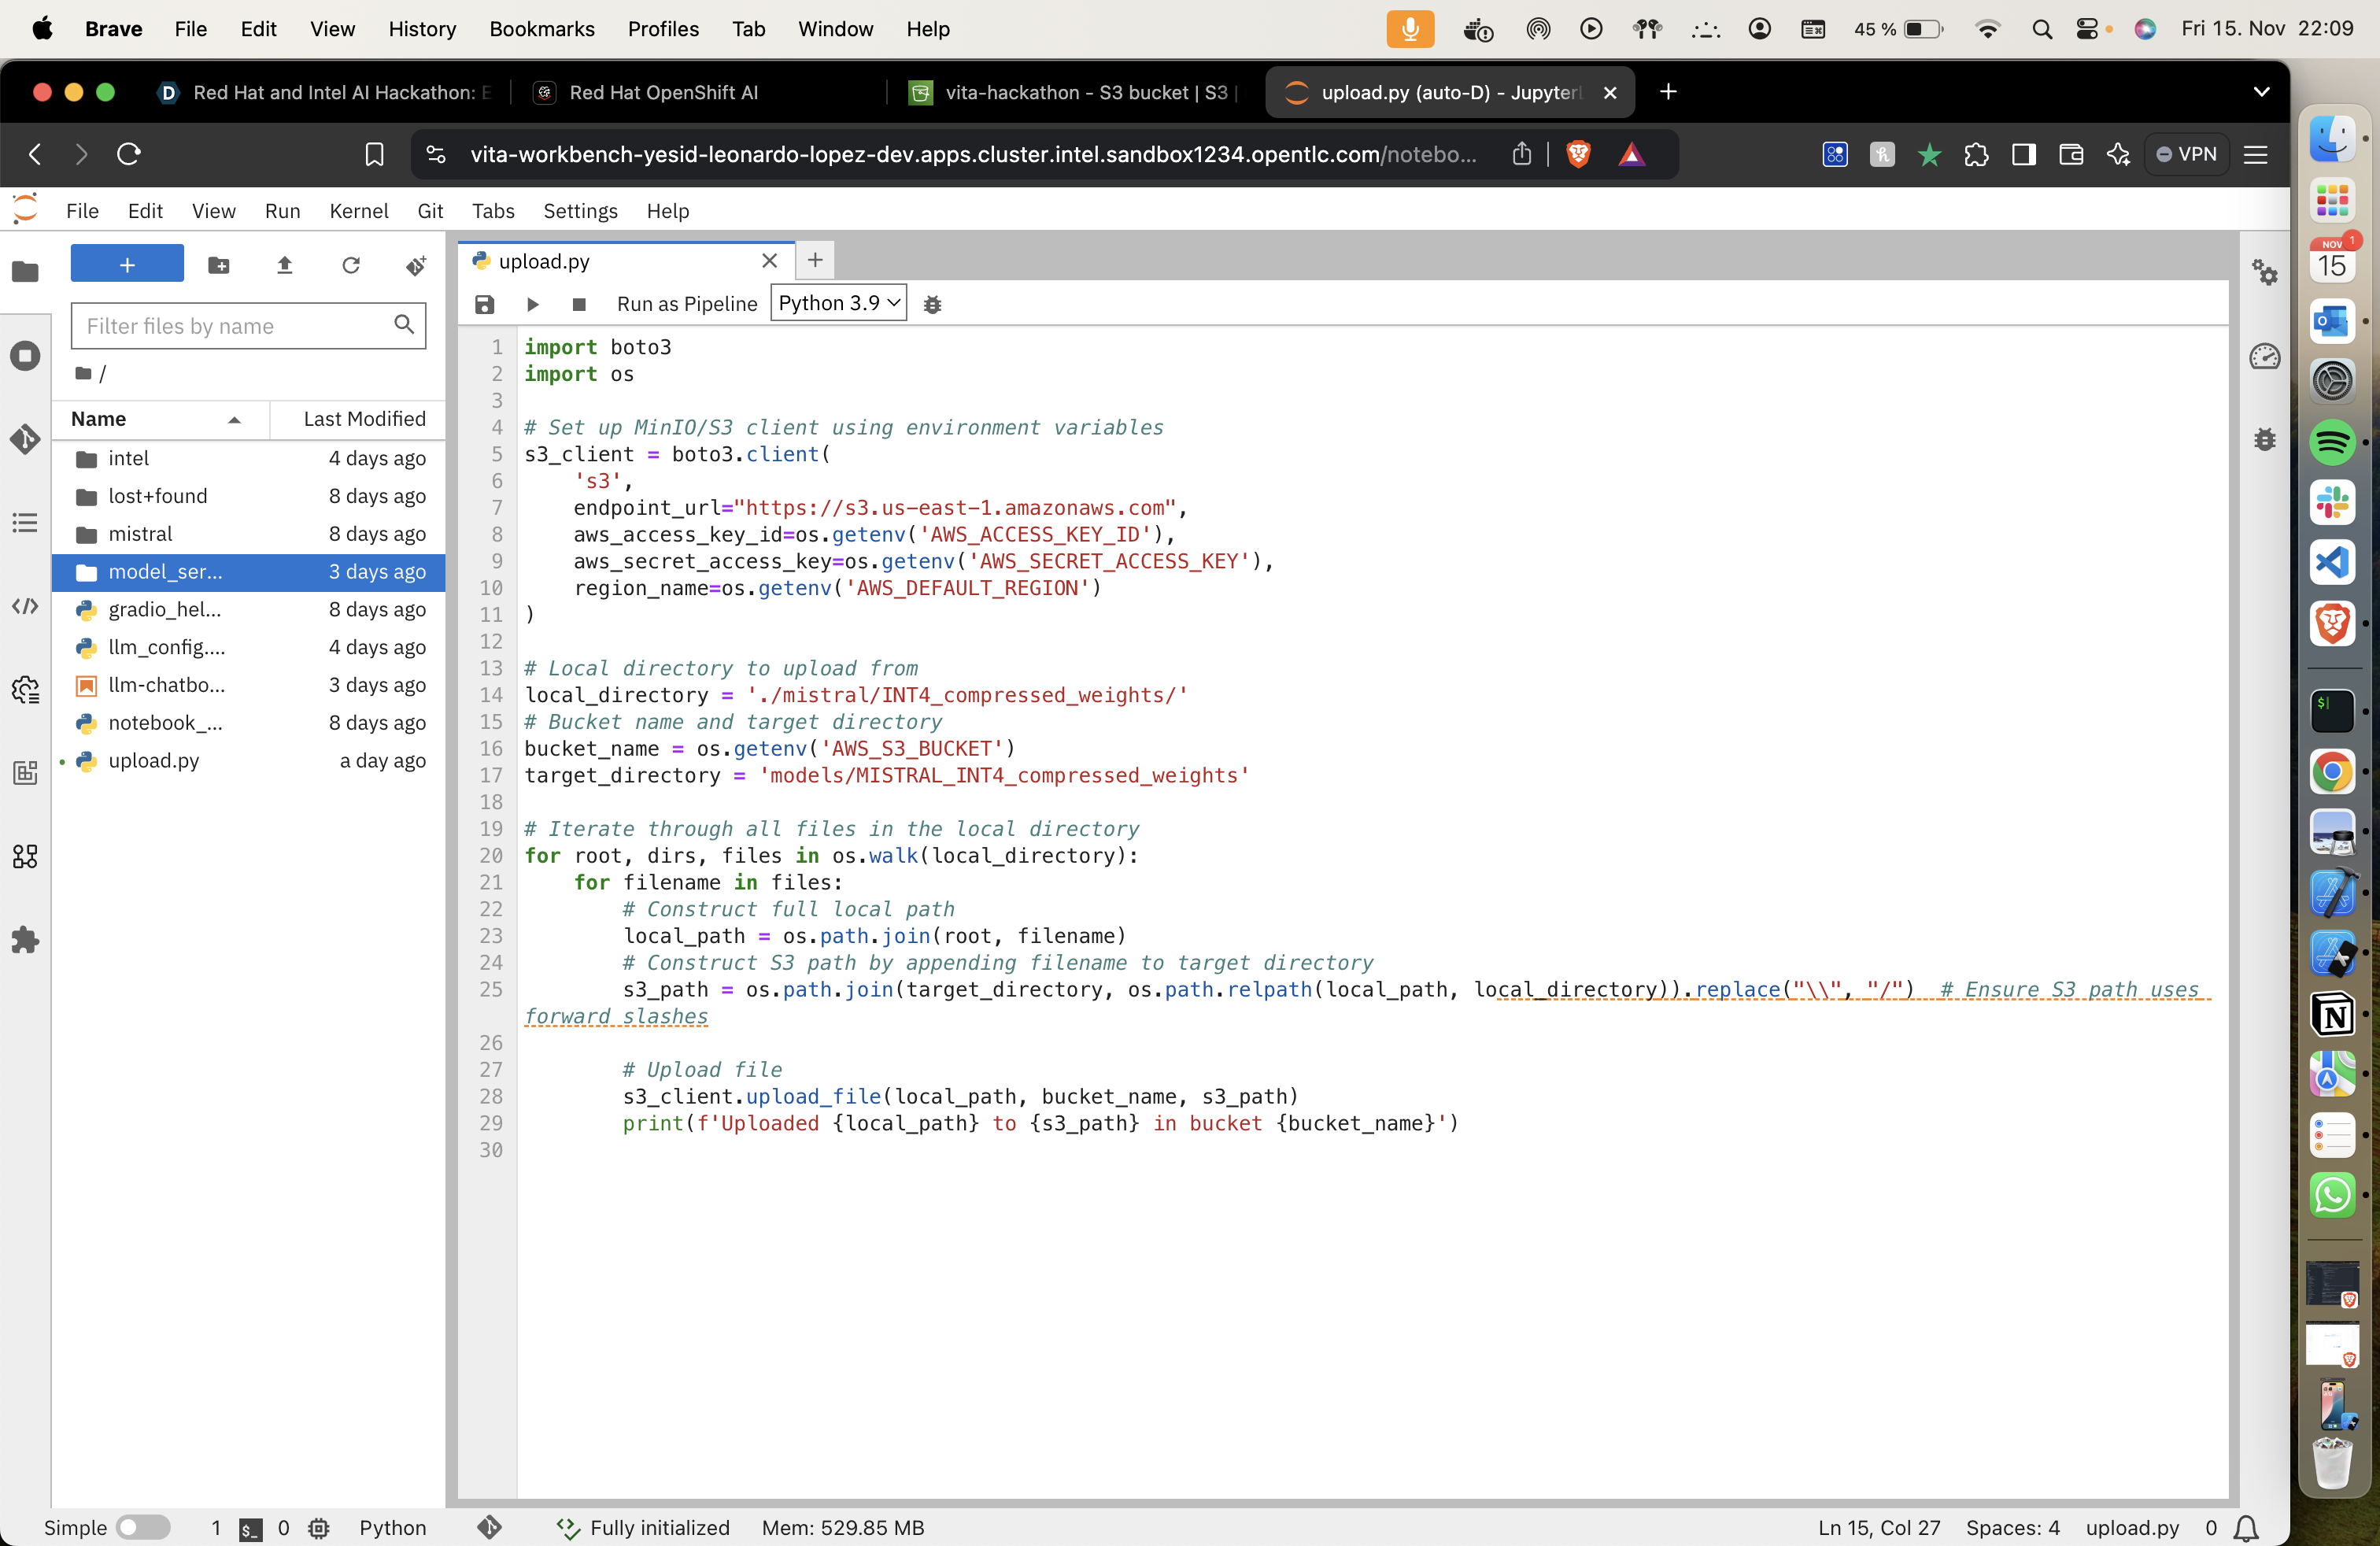
Task: Open the Git sidebar panel icon
Action: pyautogui.click(x=25, y=439)
